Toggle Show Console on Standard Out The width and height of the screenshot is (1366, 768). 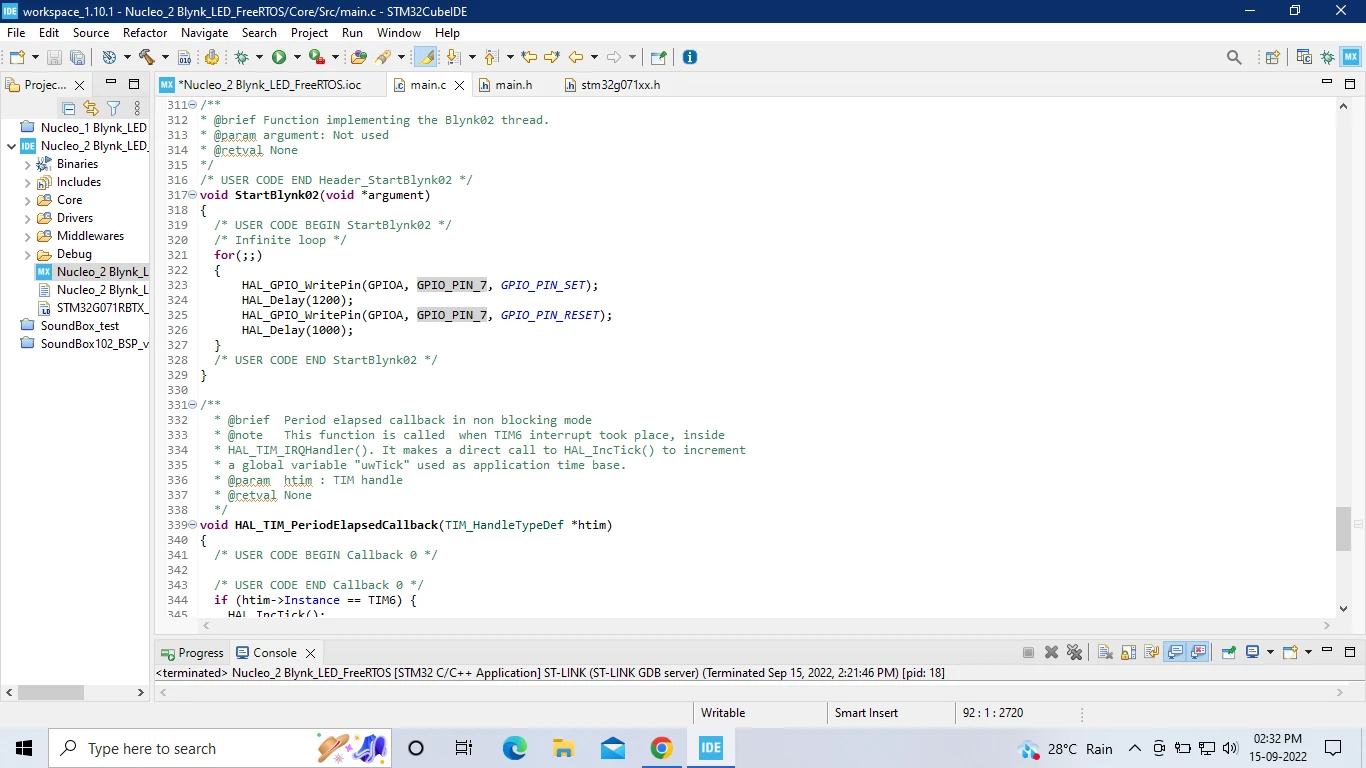point(1175,652)
